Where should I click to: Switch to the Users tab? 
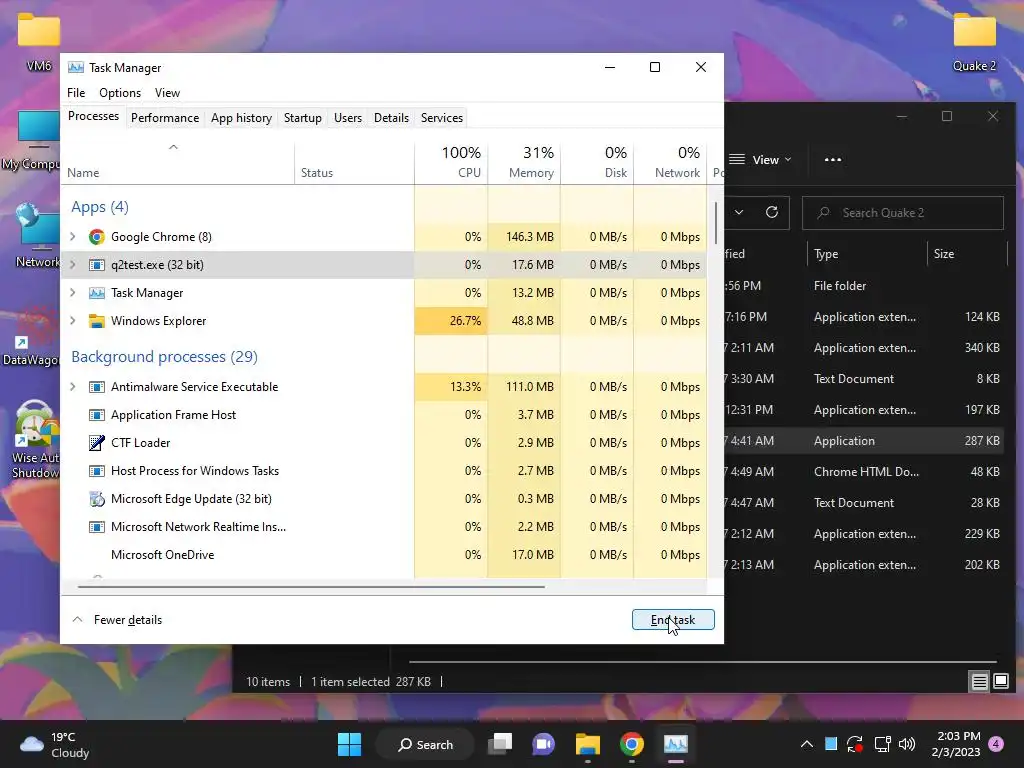click(347, 118)
